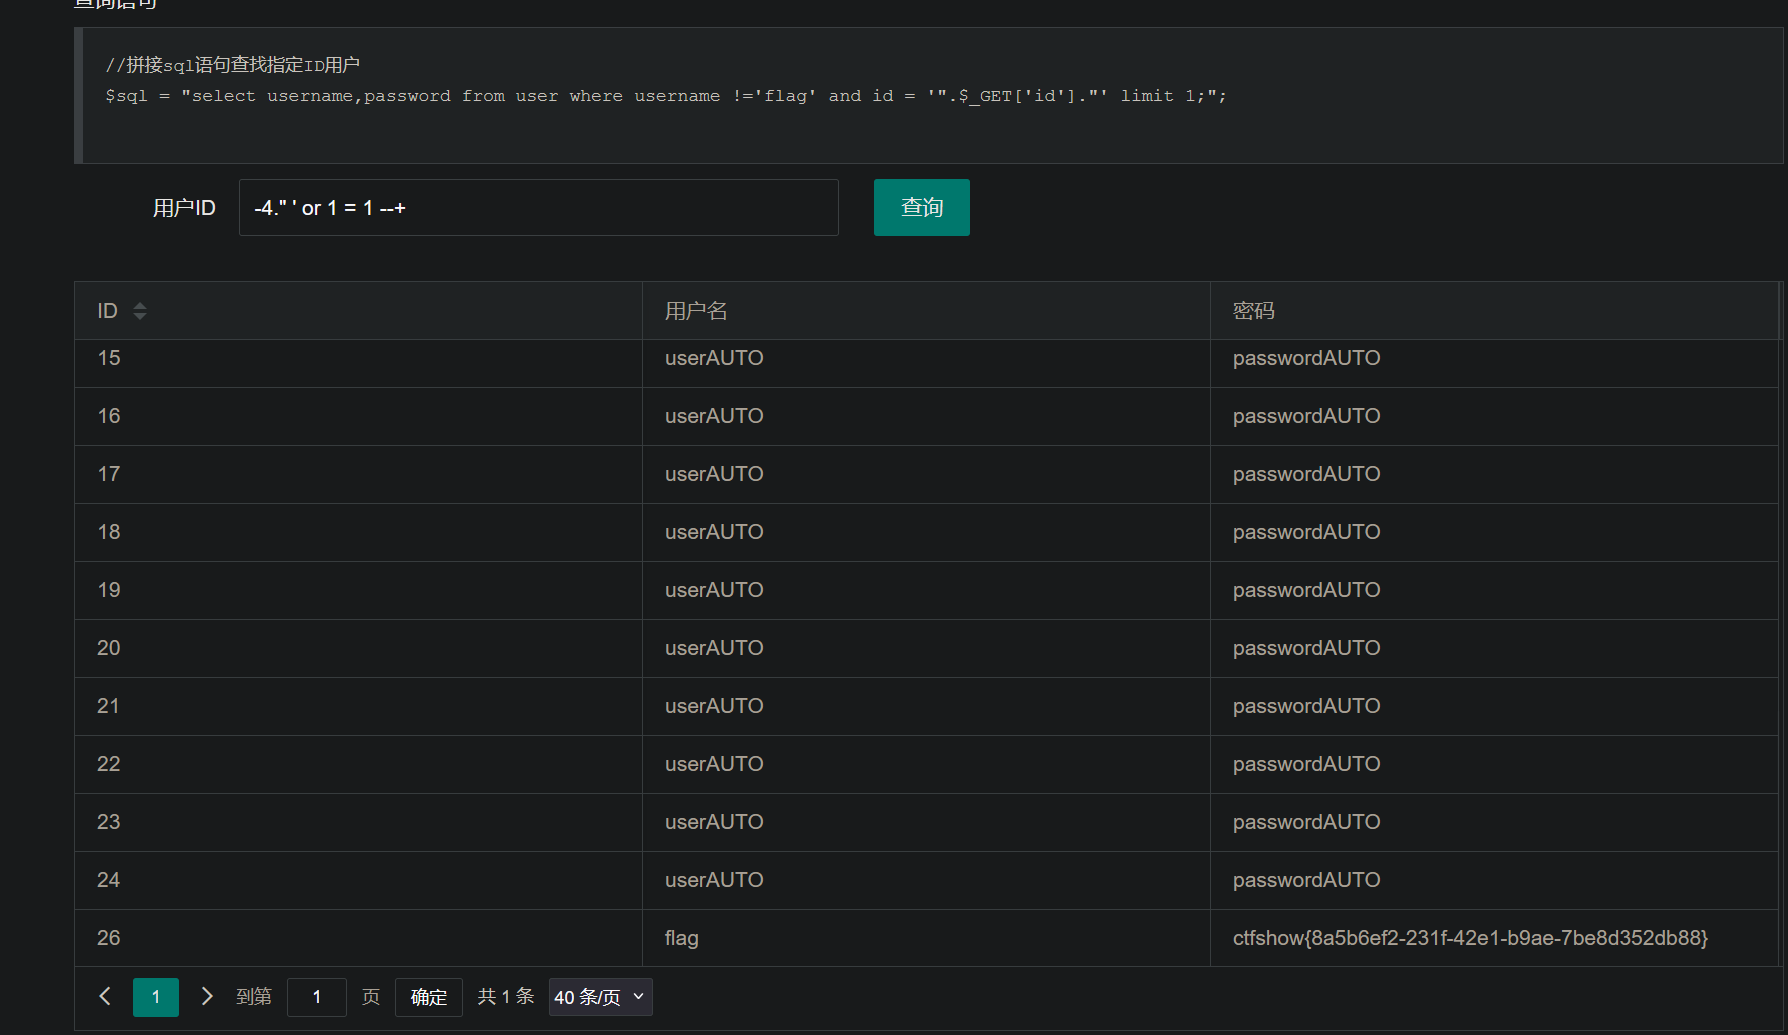Image resolution: width=1788 pixels, height=1035 pixels.
Task: Go to next page arrow
Action: click(x=207, y=996)
